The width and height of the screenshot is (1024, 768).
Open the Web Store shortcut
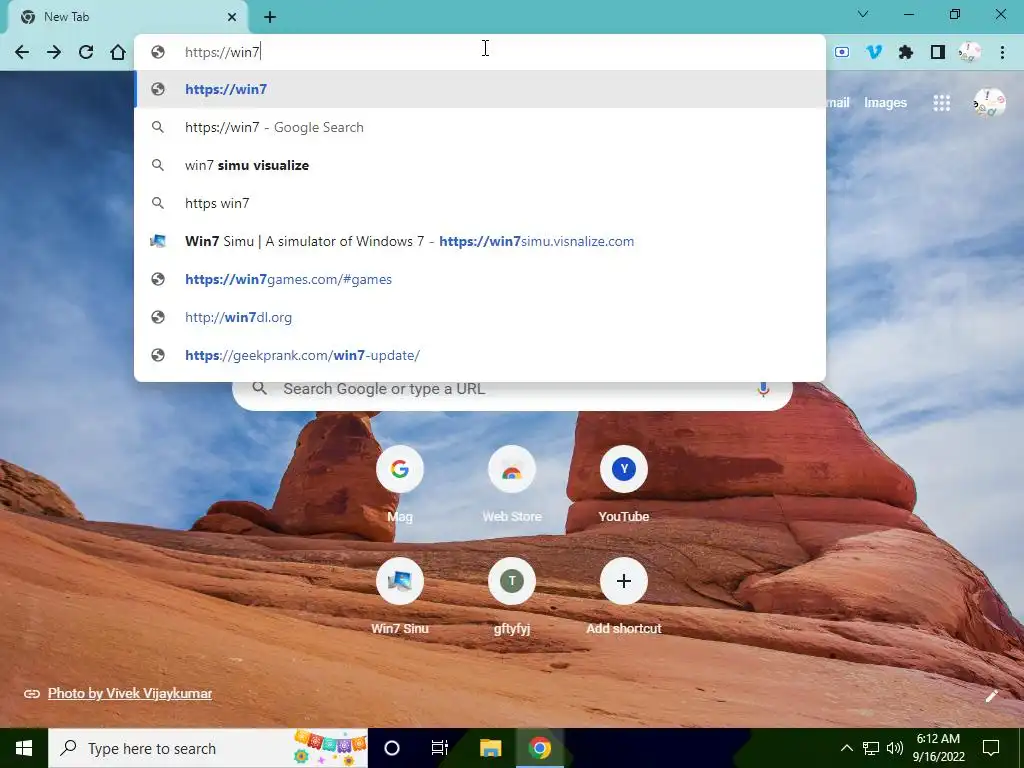click(511, 485)
